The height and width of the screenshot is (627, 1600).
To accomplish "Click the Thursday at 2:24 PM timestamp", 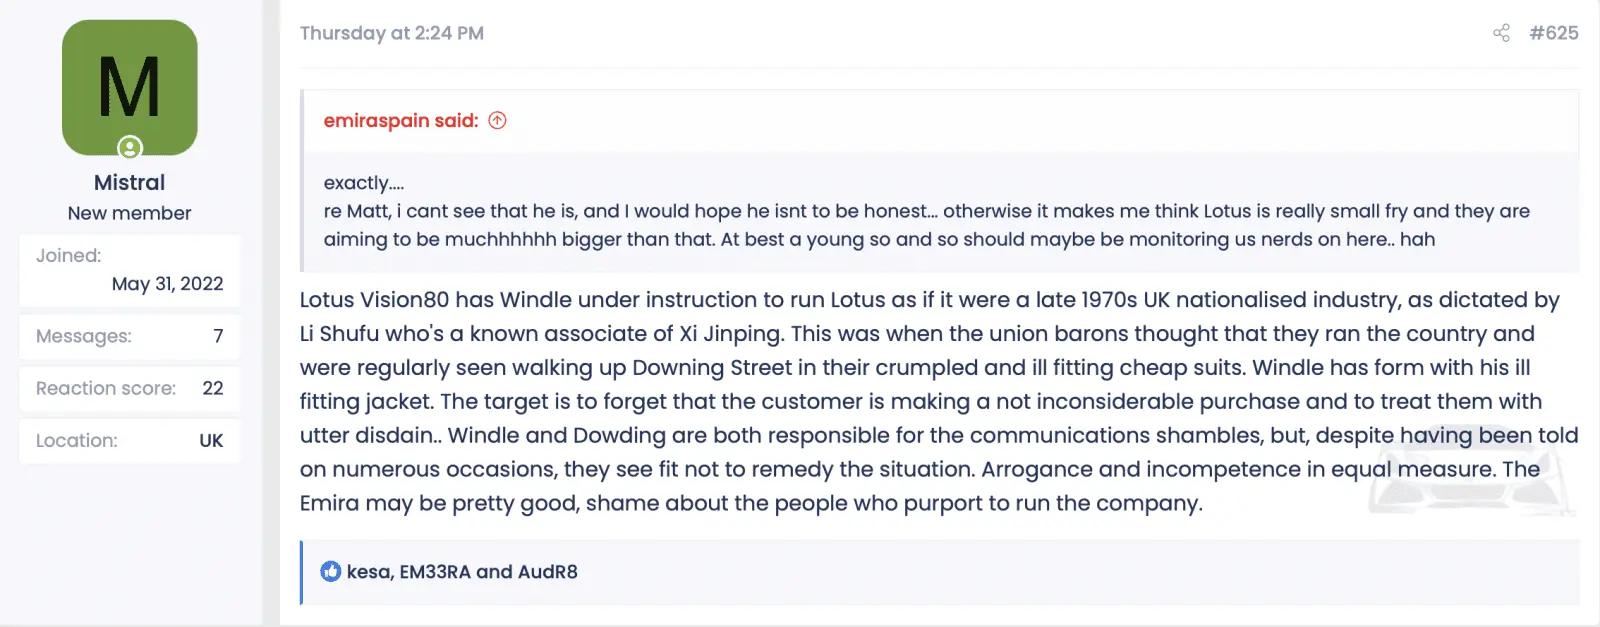I will coord(392,33).
